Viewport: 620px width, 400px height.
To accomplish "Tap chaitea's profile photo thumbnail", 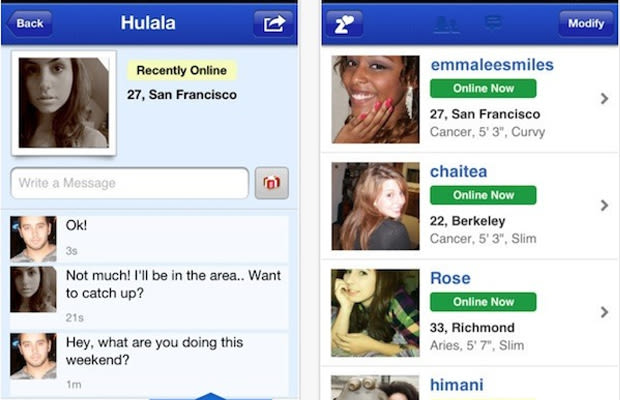I will (x=375, y=206).
